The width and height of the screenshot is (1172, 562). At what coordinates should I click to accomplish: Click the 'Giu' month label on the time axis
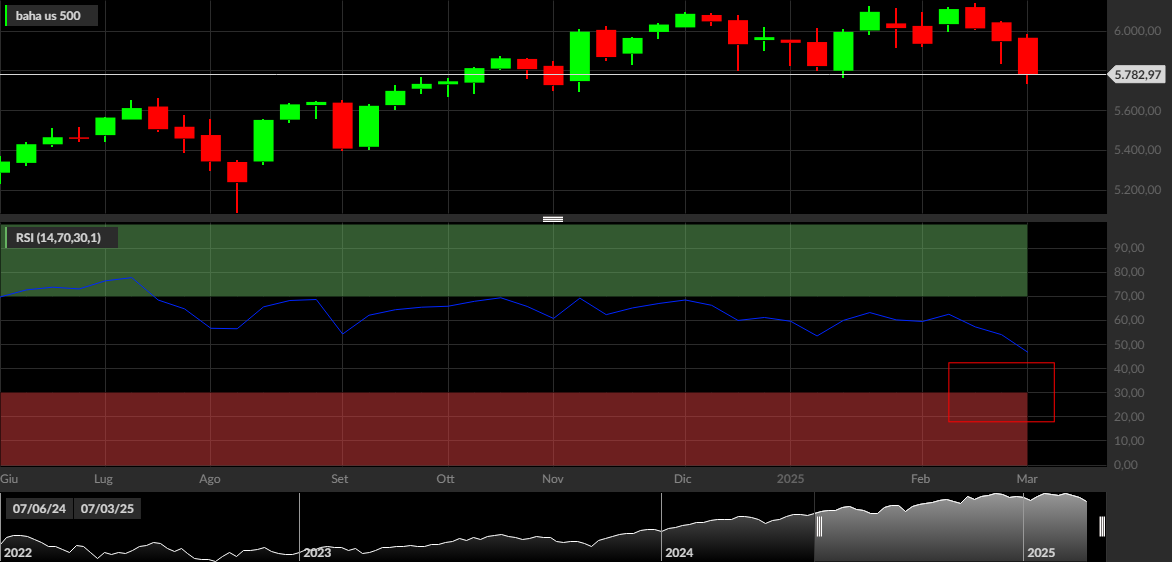coord(8,478)
